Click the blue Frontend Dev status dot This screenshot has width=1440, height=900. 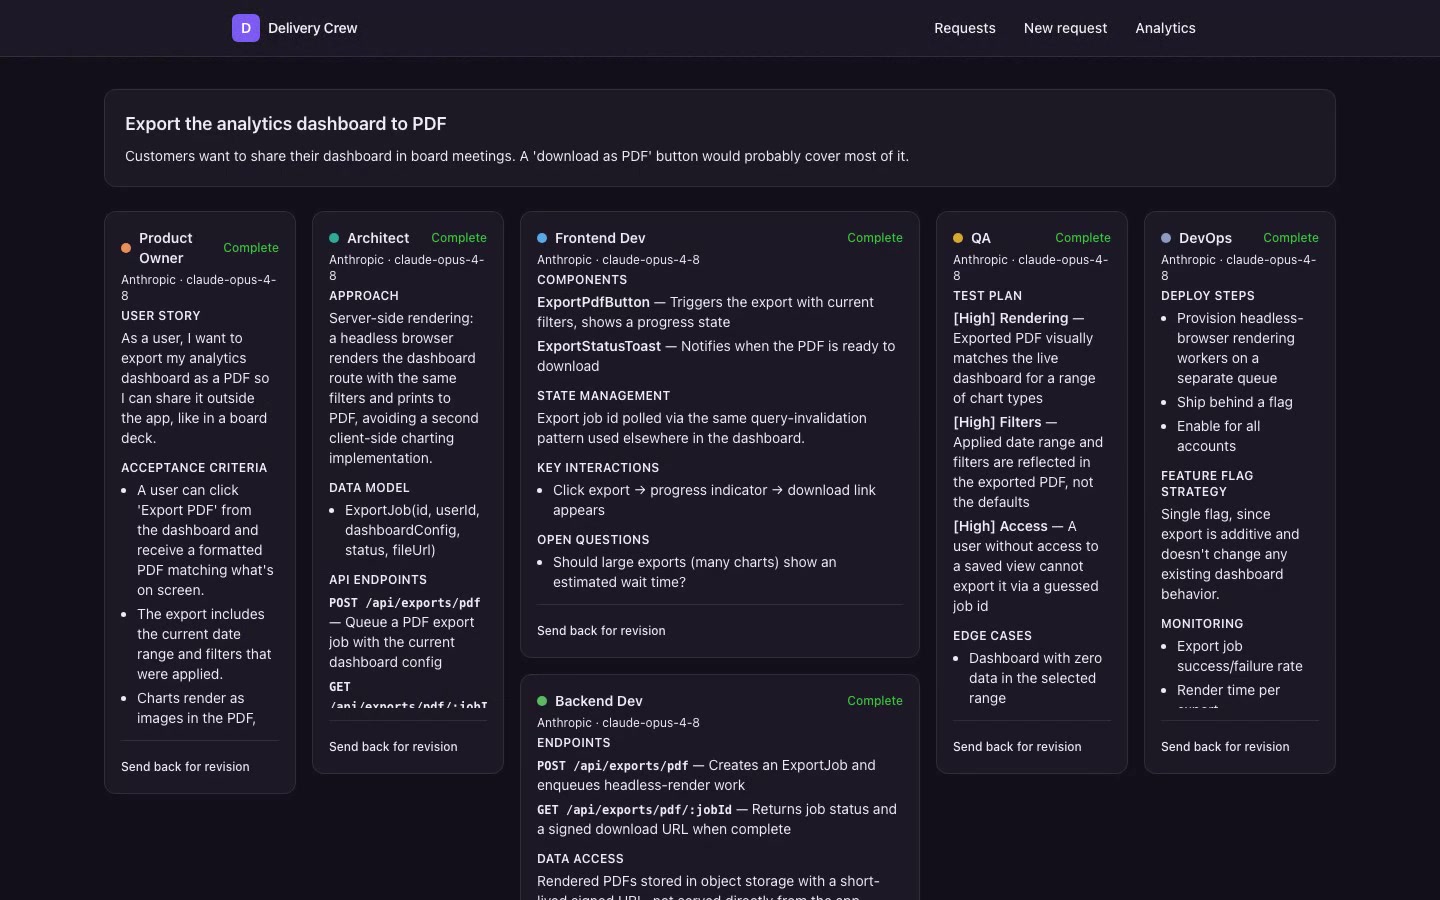(542, 238)
